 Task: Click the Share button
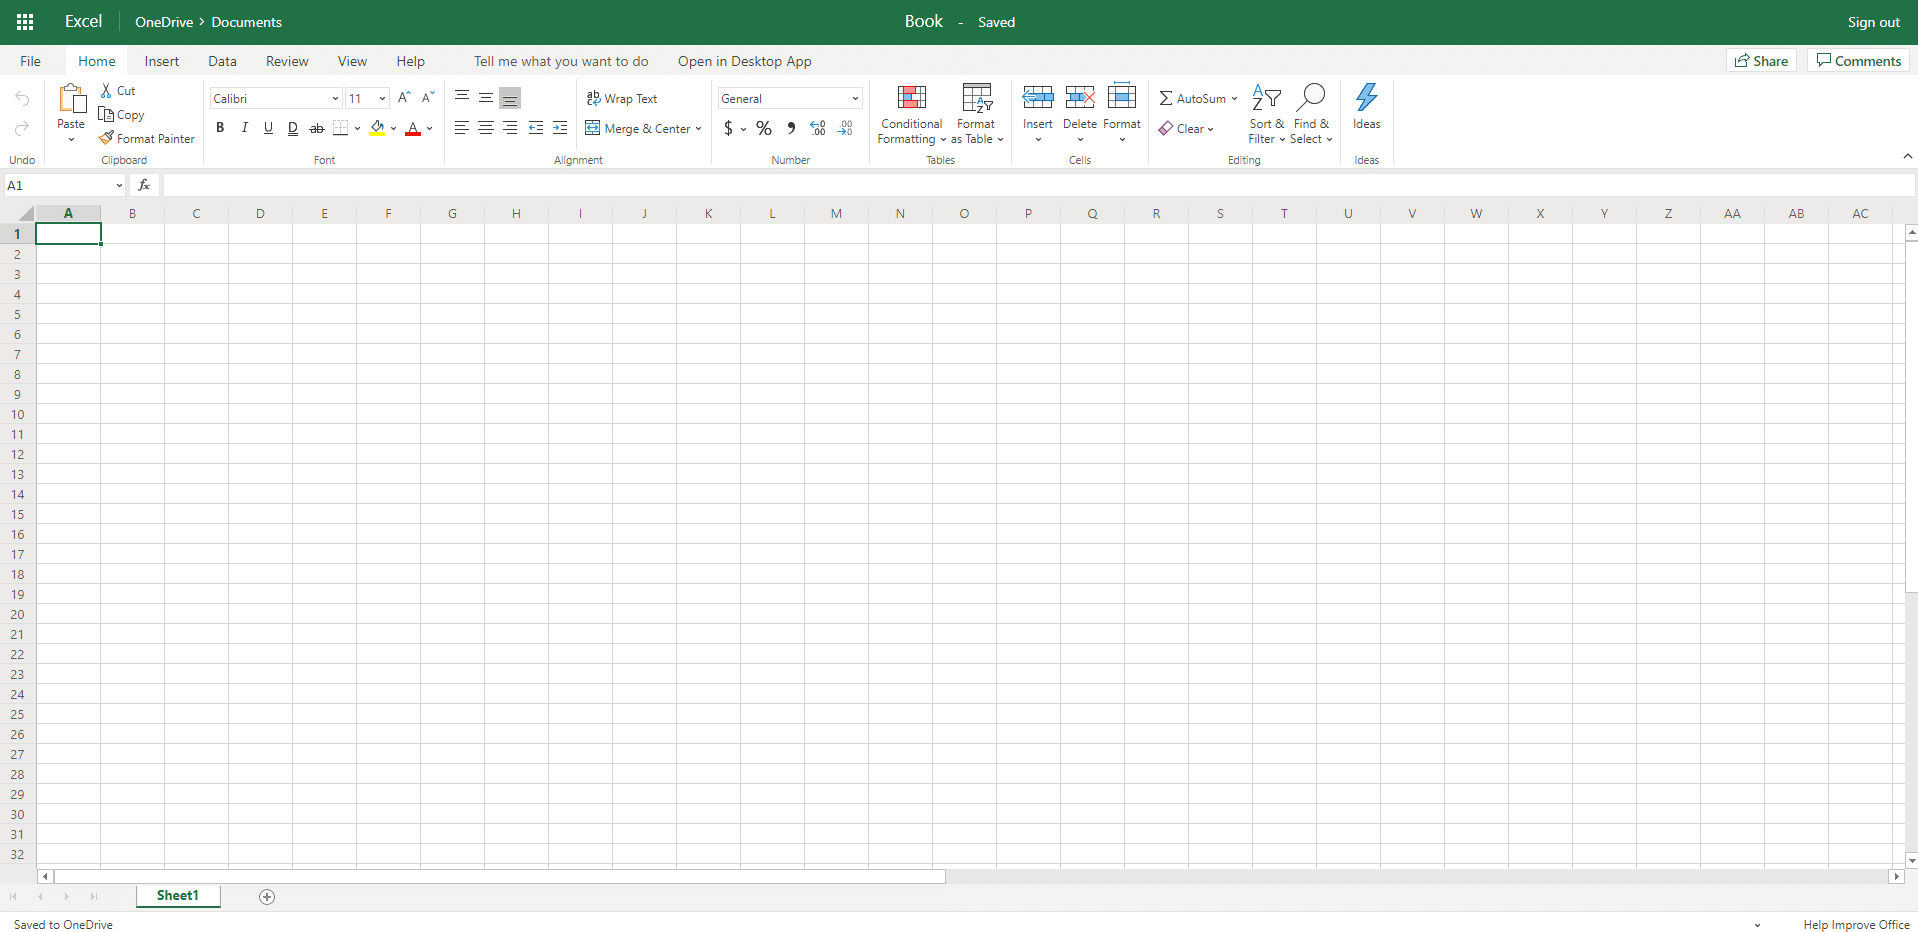pos(1761,61)
